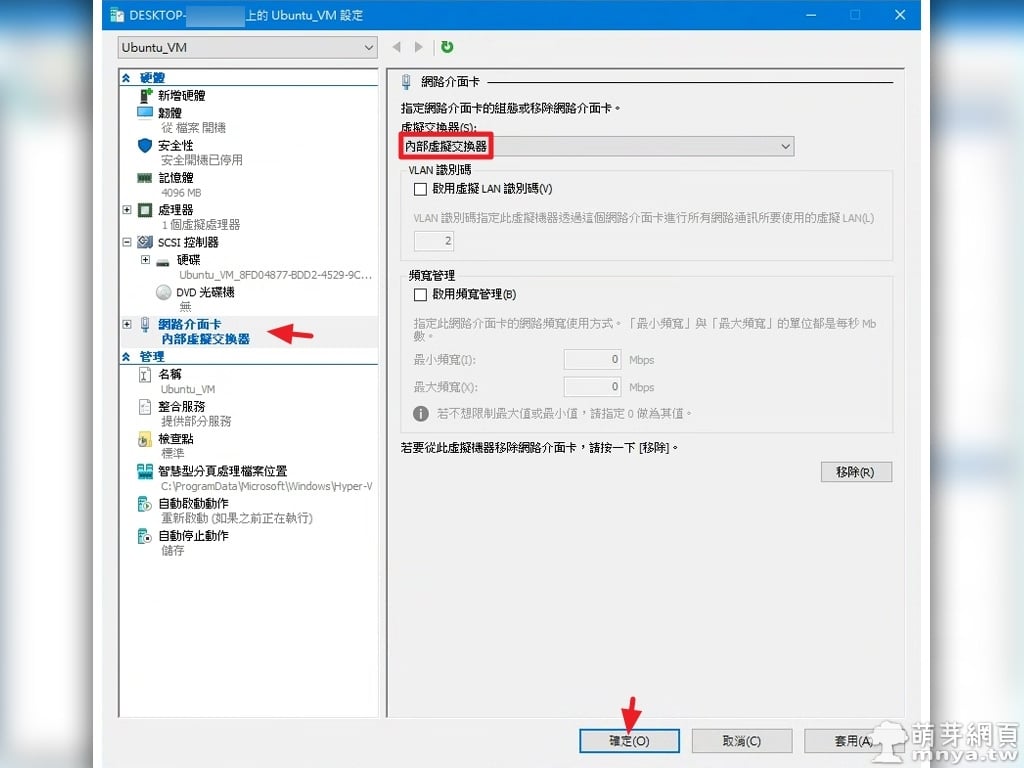Viewport: 1024px width, 768px height.
Task: Click the green refresh icon in toolbar
Action: tap(447, 47)
